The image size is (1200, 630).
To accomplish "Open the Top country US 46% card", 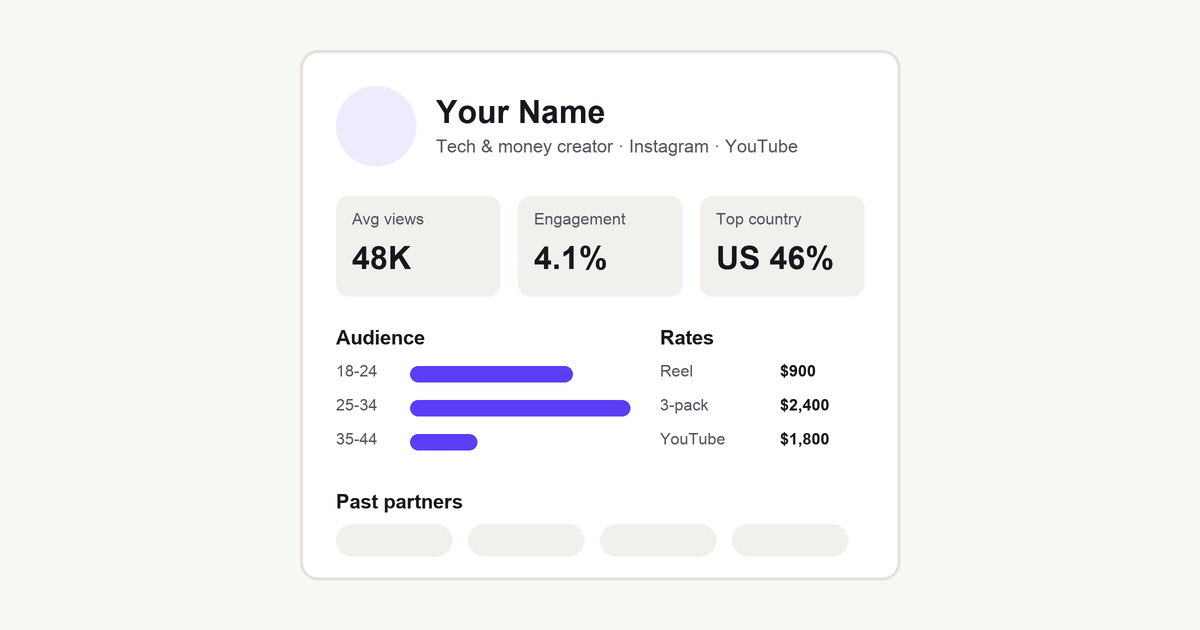I will pyautogui.click(x=782, y=246).
